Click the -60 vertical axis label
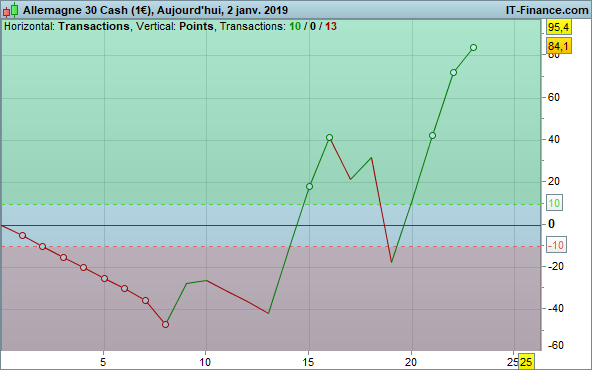Screen dimensions: 592x370 point(555,345)
